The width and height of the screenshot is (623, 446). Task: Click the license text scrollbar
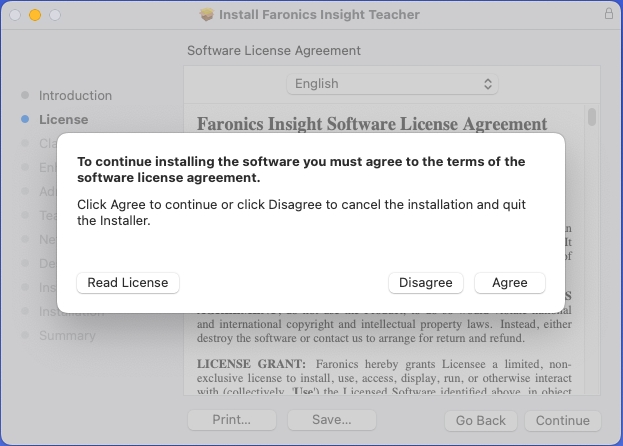click(x=592, y=117)
